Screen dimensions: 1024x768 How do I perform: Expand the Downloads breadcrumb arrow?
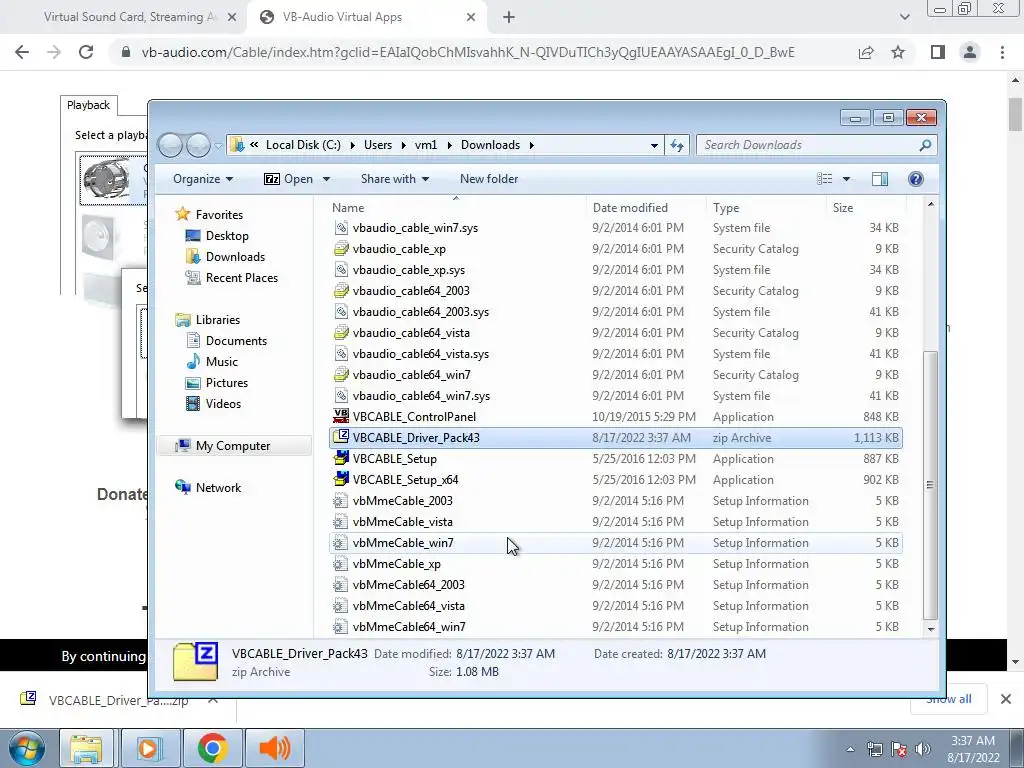pyautogui.click(x=532, y=145)
